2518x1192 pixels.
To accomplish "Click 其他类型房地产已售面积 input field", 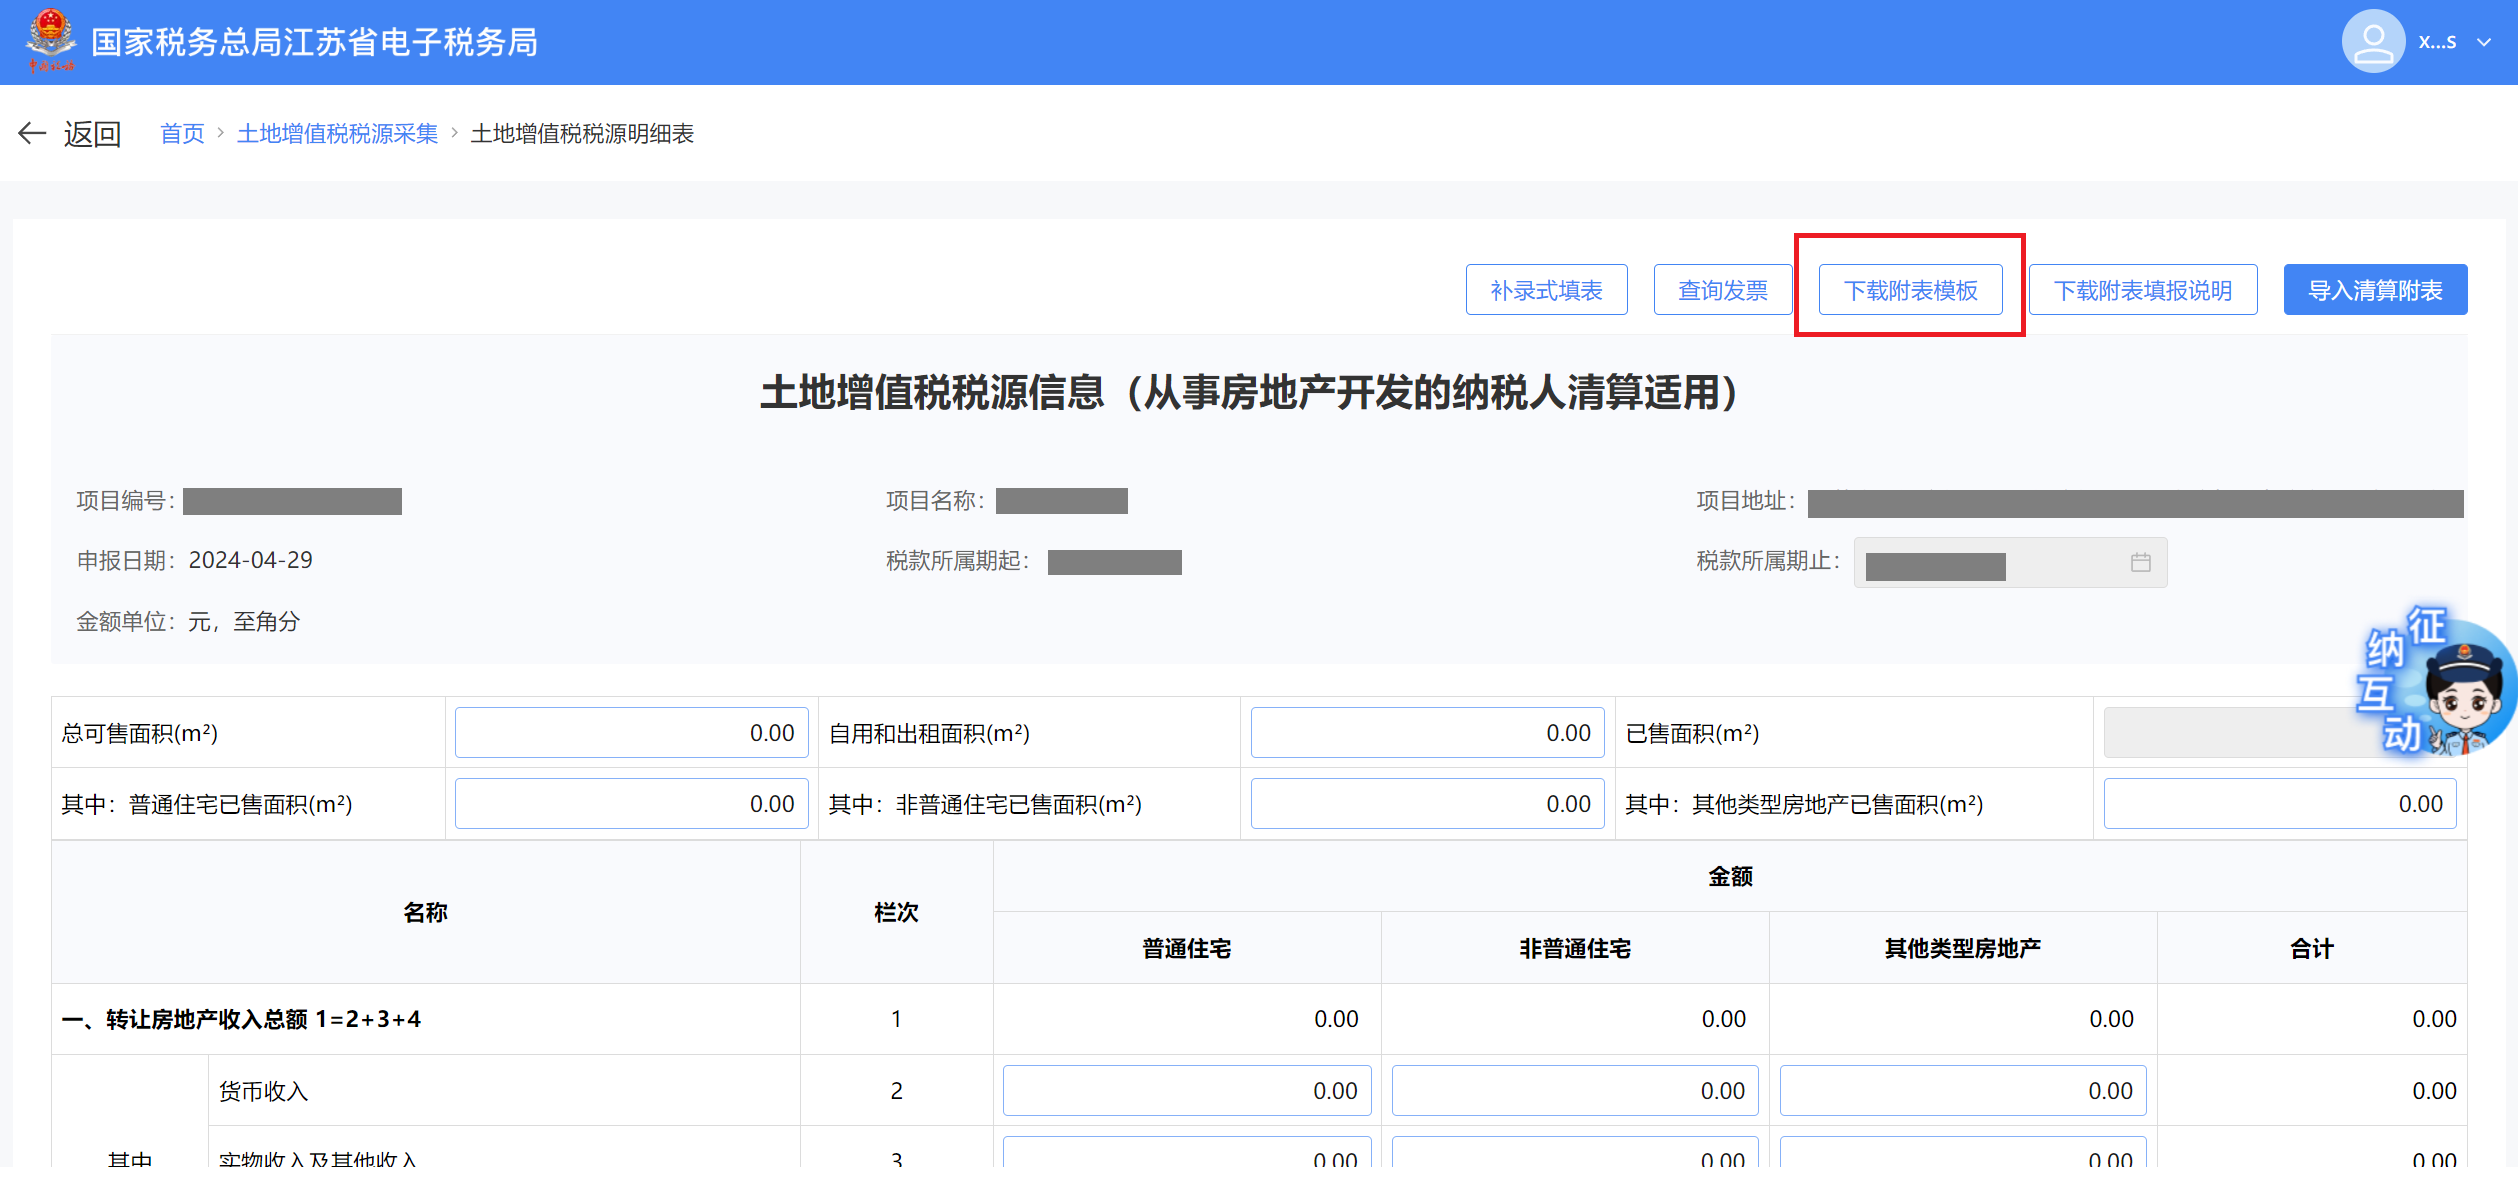I will click(2279, 804).
